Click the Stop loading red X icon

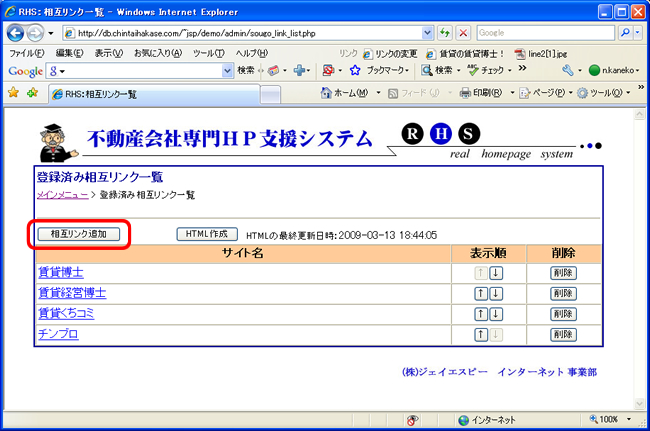click(x=464, y=32)
